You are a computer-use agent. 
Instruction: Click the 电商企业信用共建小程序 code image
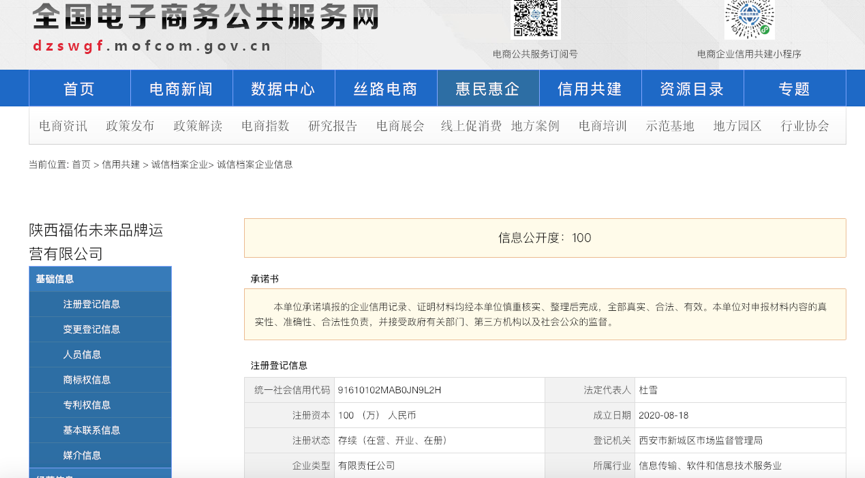[749, 19]
